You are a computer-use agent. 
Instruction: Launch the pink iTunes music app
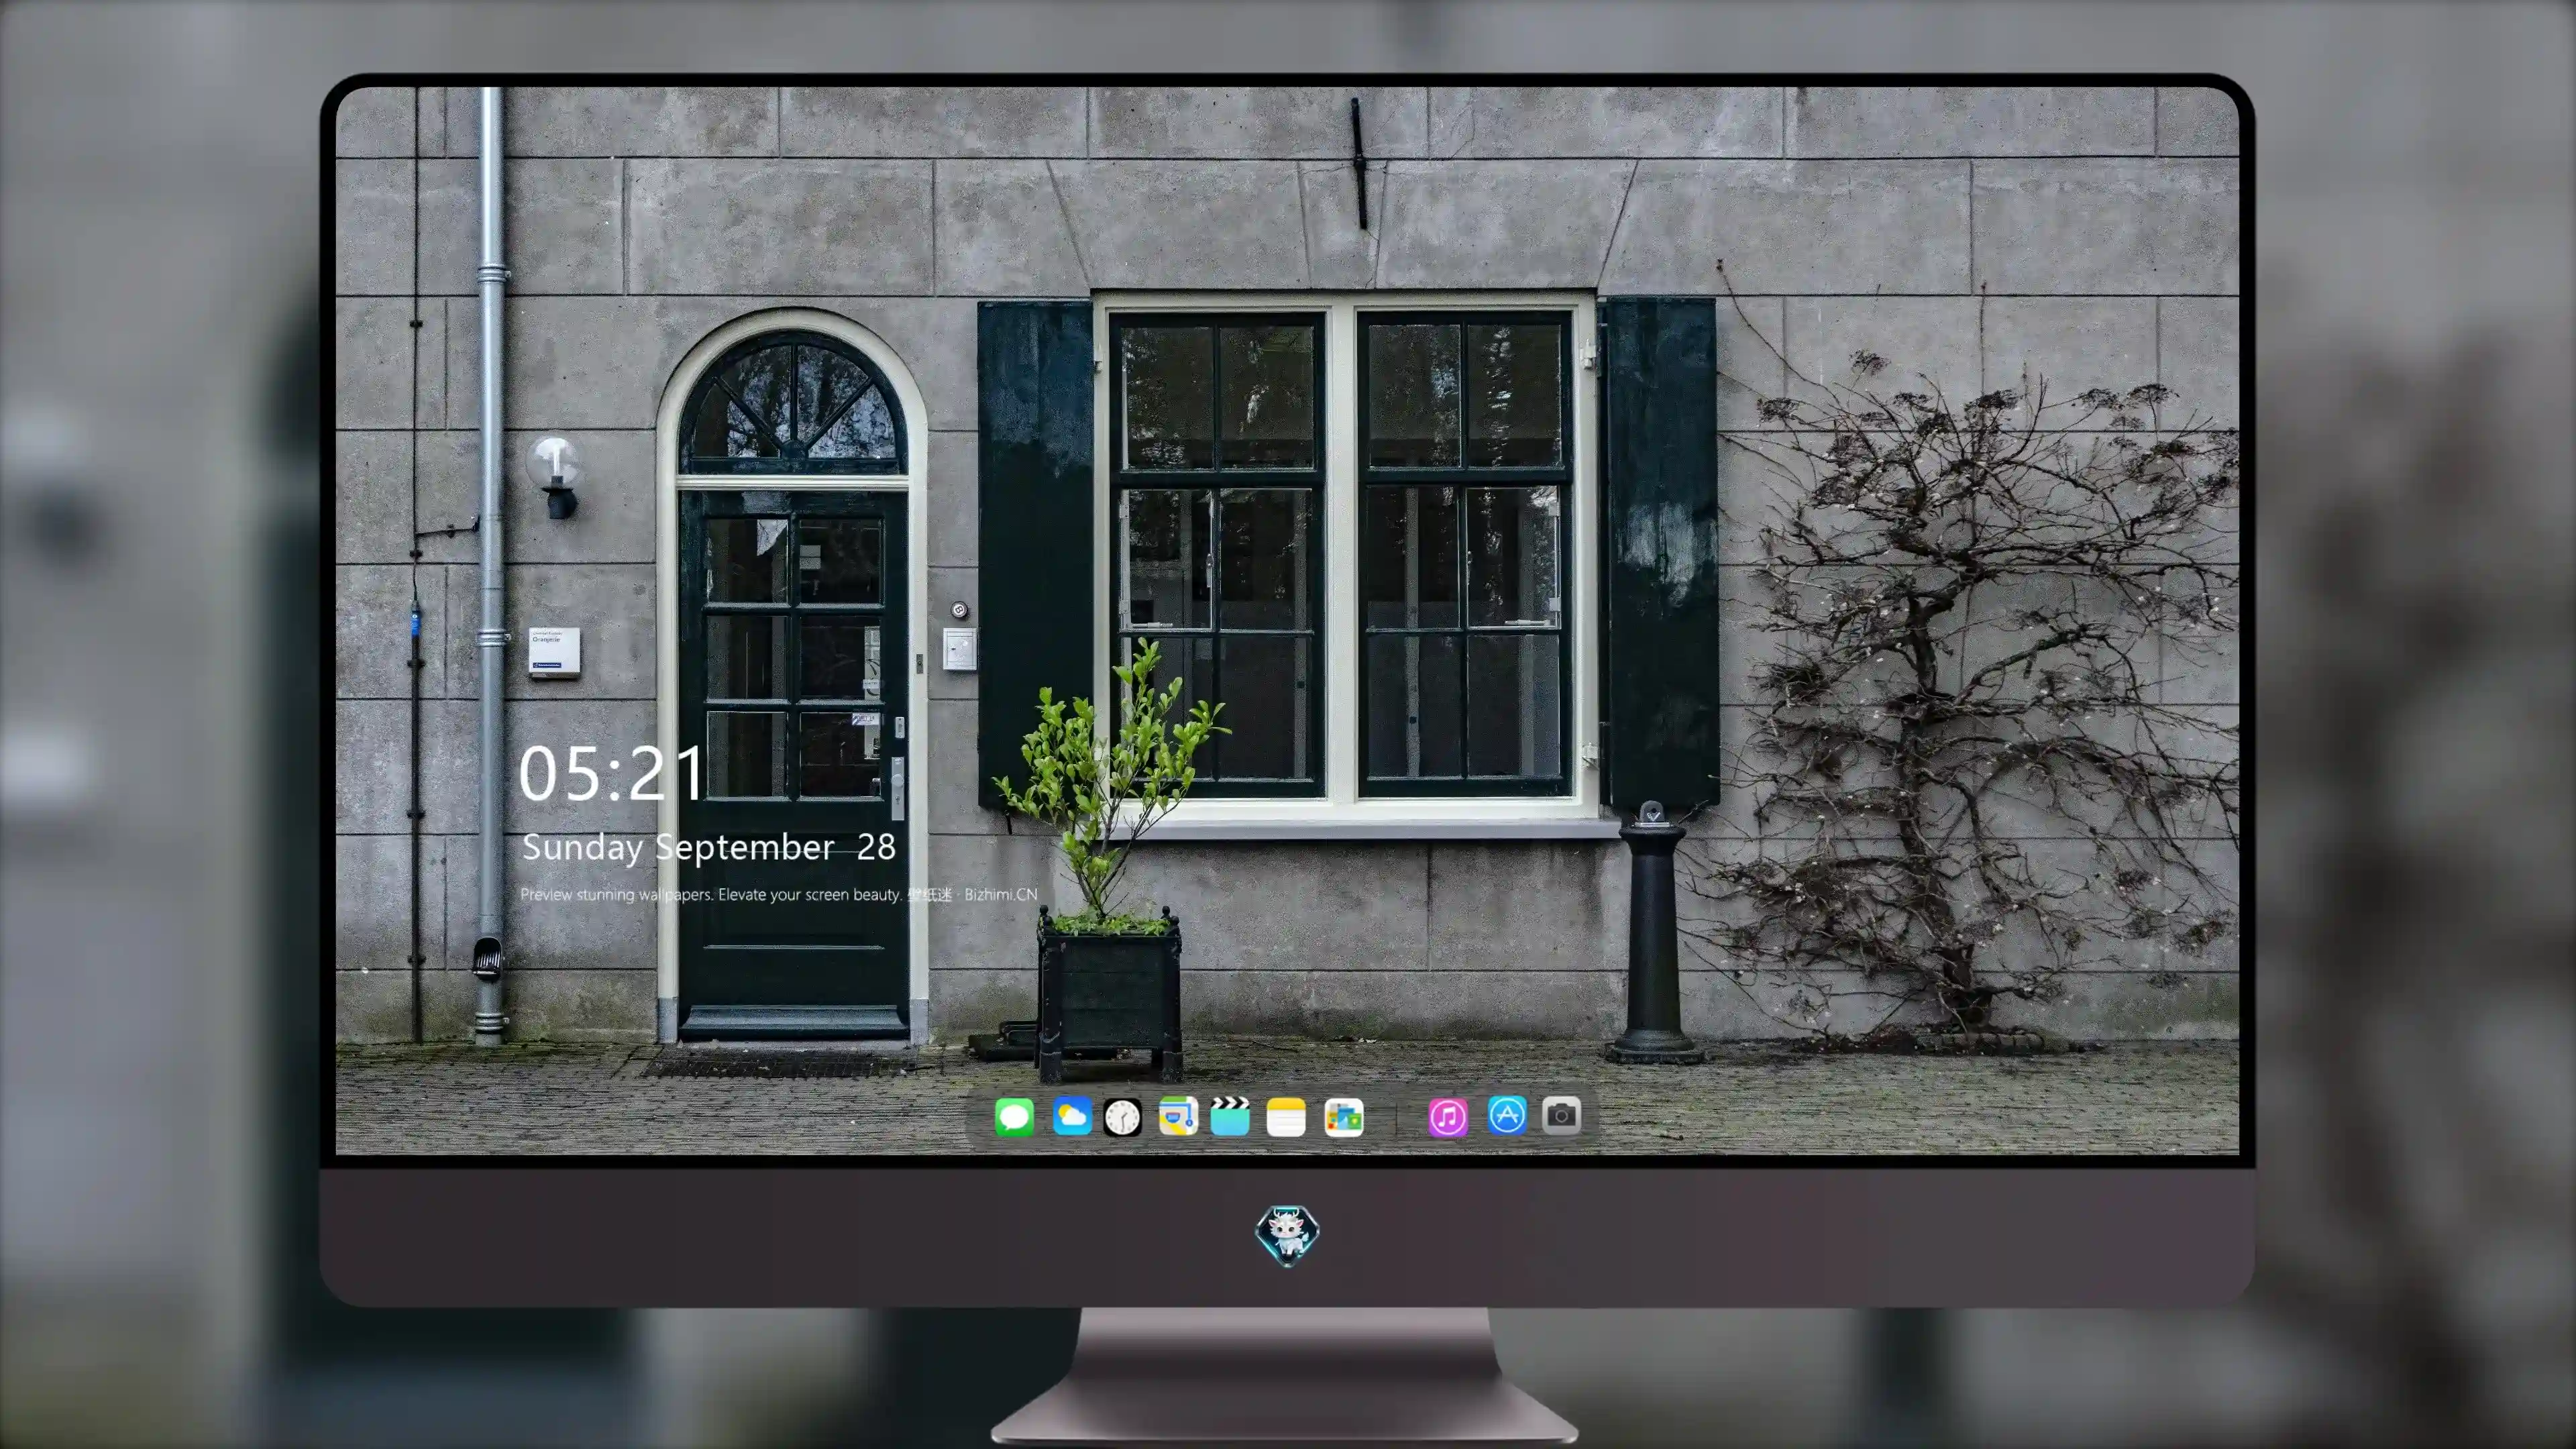pos(1448,1117)
